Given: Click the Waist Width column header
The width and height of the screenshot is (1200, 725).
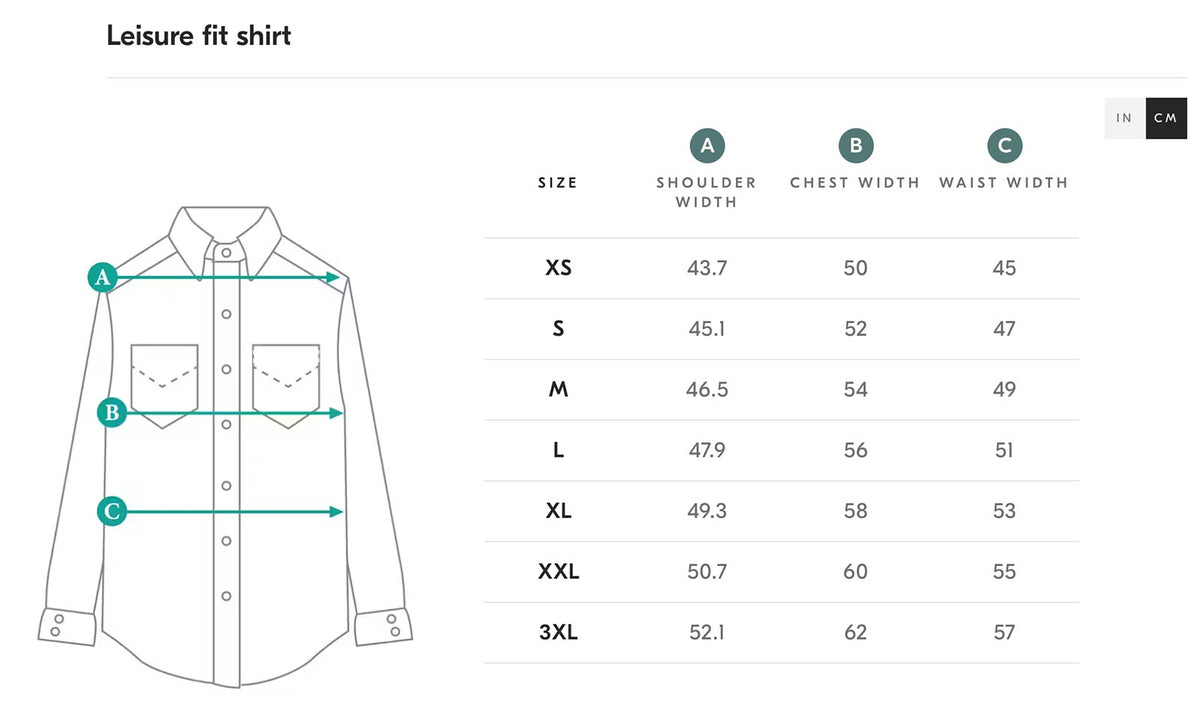Looking at the screenshot, I should [1004, 183].
